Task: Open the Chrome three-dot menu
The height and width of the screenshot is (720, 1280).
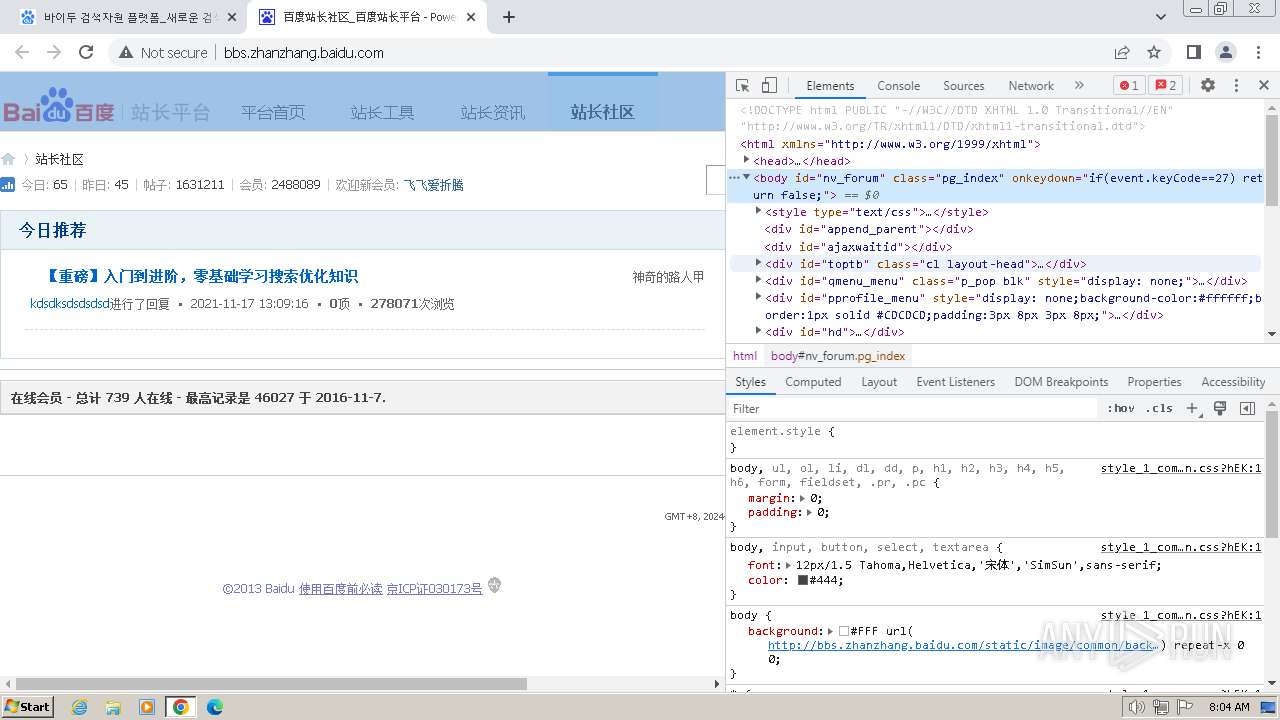Action: tap(1259, 52)
